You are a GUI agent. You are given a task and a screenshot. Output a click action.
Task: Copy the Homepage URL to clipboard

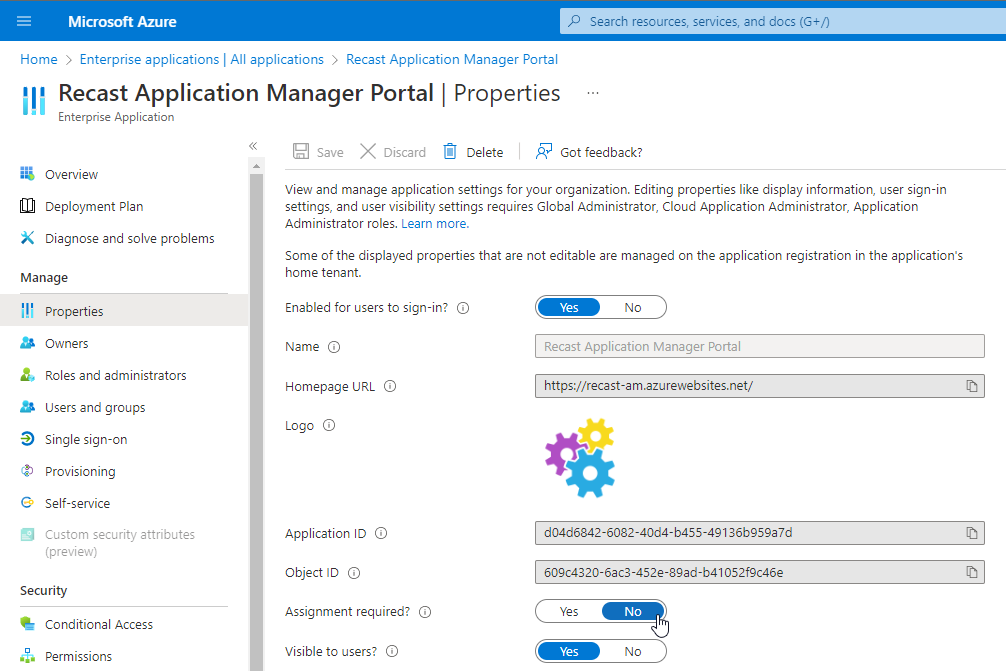(x=972, y=386)
